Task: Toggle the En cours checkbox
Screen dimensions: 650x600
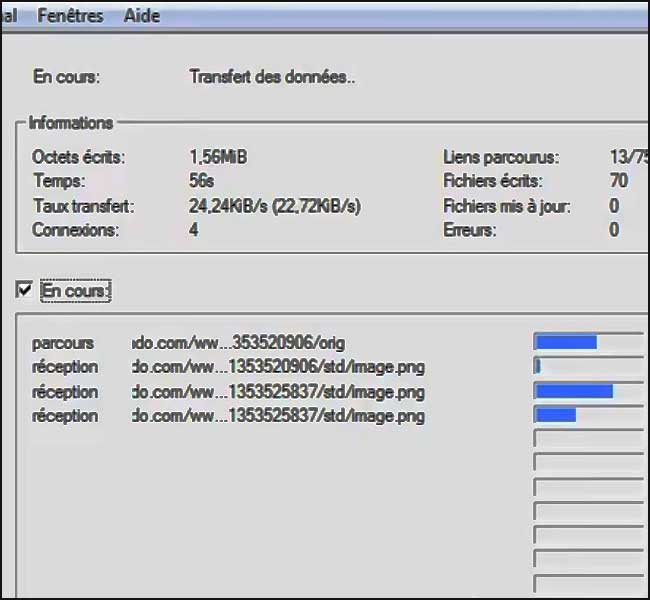Action: tap(24, 289)
